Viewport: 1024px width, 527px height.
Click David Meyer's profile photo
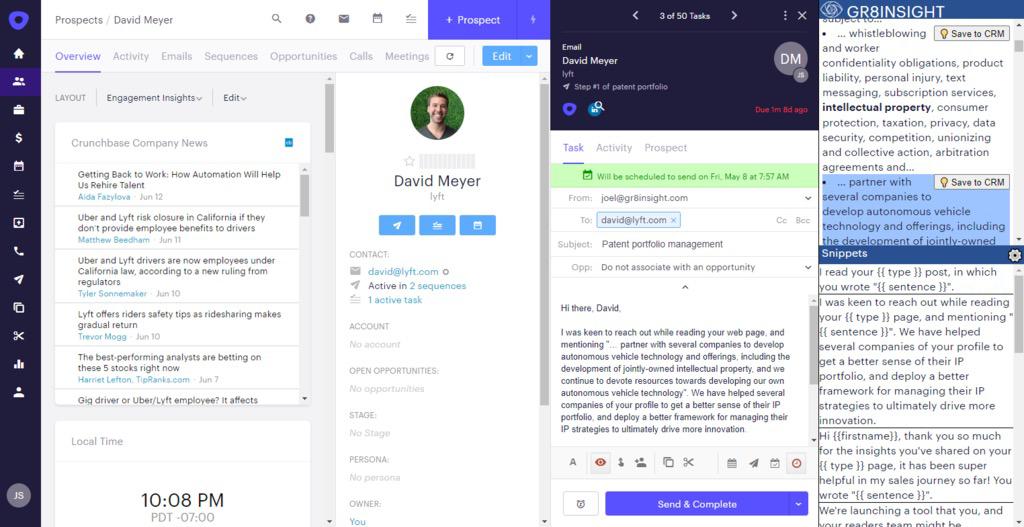437,113
